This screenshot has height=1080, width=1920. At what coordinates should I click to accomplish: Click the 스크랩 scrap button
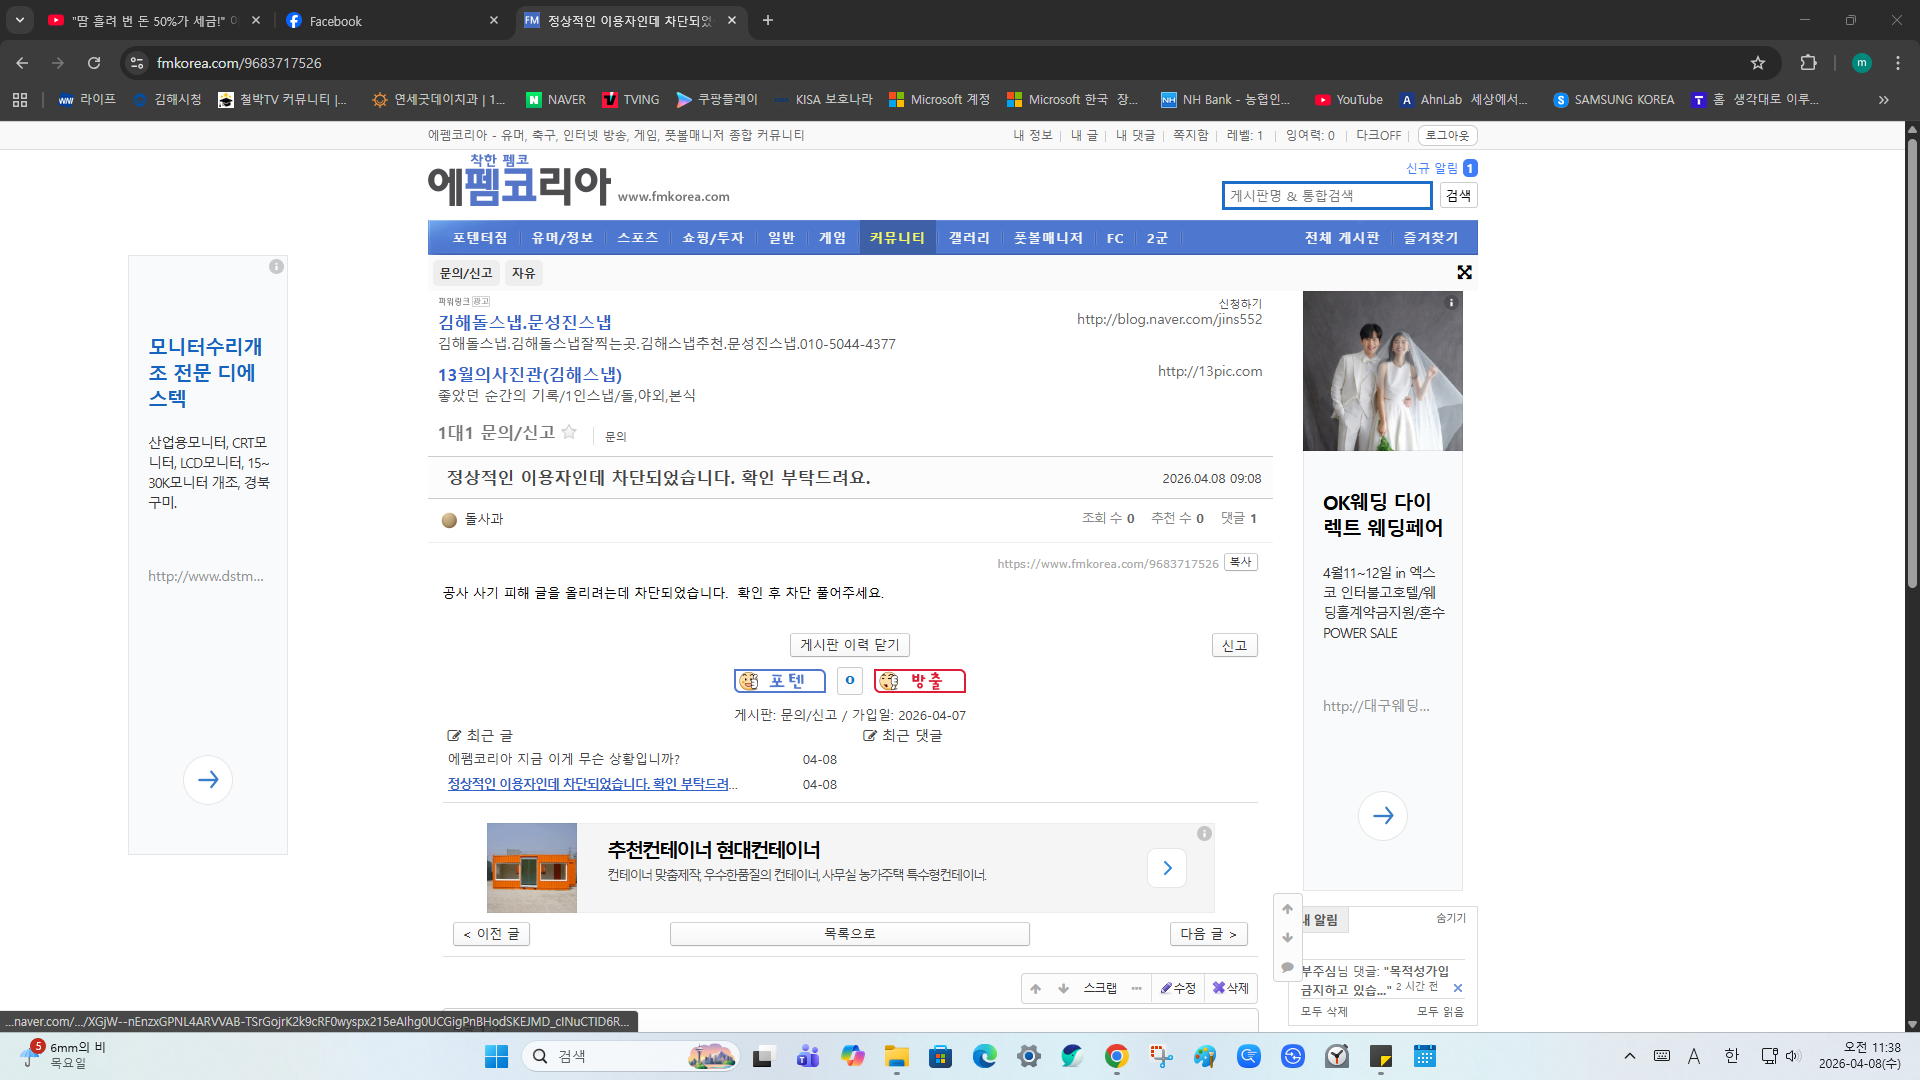pos(1100,988)
